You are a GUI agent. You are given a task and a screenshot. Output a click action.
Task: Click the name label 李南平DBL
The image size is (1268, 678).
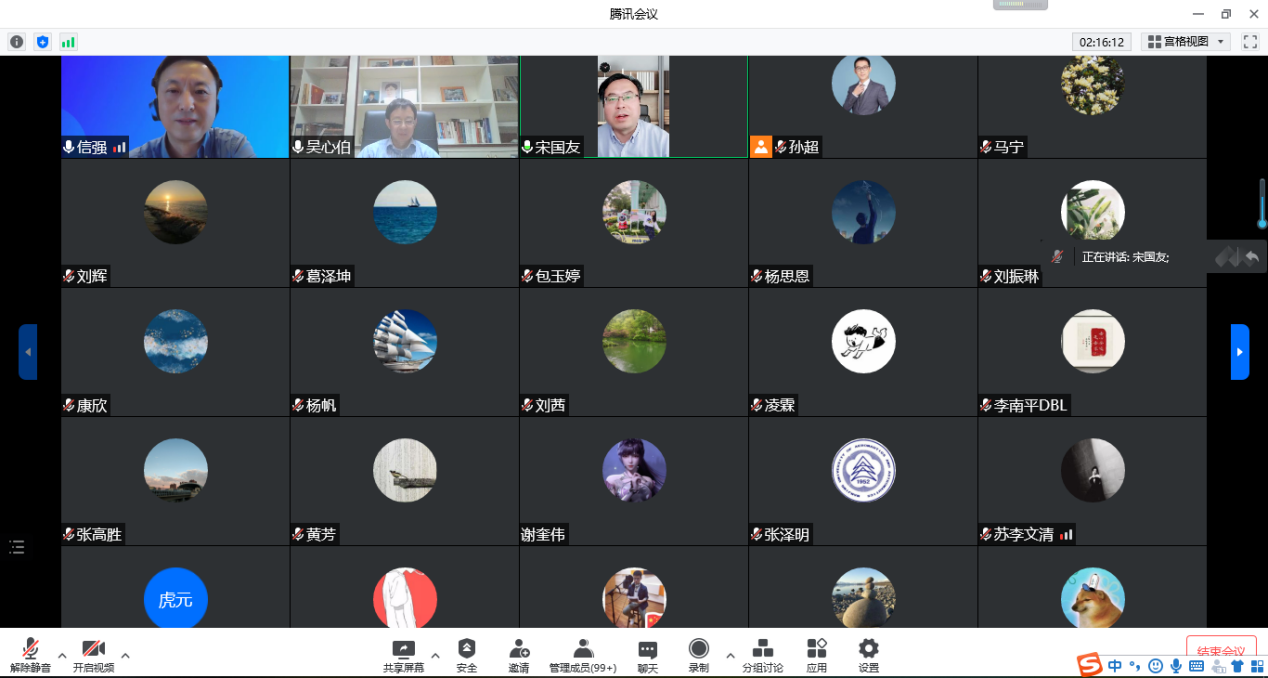pyautogui.click(x=1030, y=405)
